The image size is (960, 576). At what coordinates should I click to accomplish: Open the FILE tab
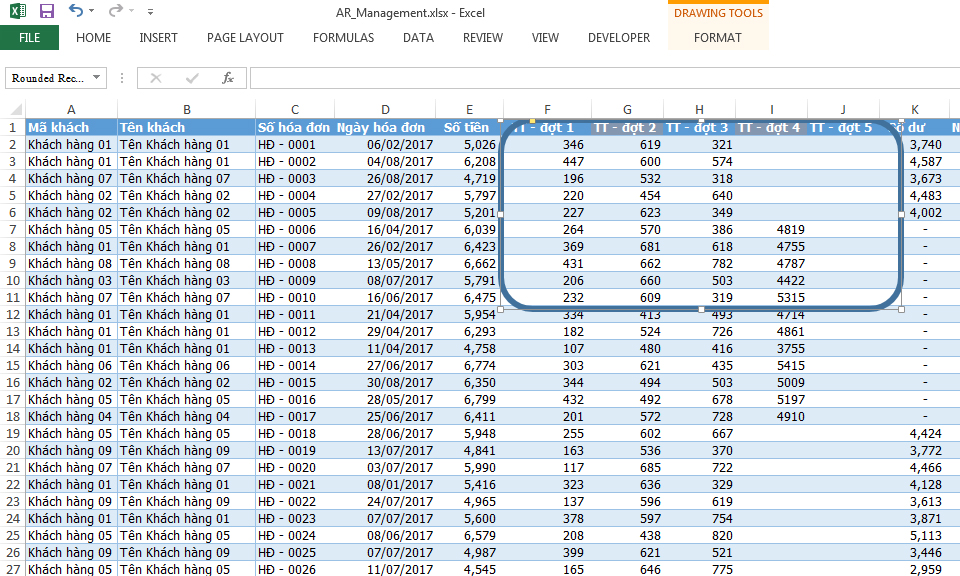tap(29, 38)
